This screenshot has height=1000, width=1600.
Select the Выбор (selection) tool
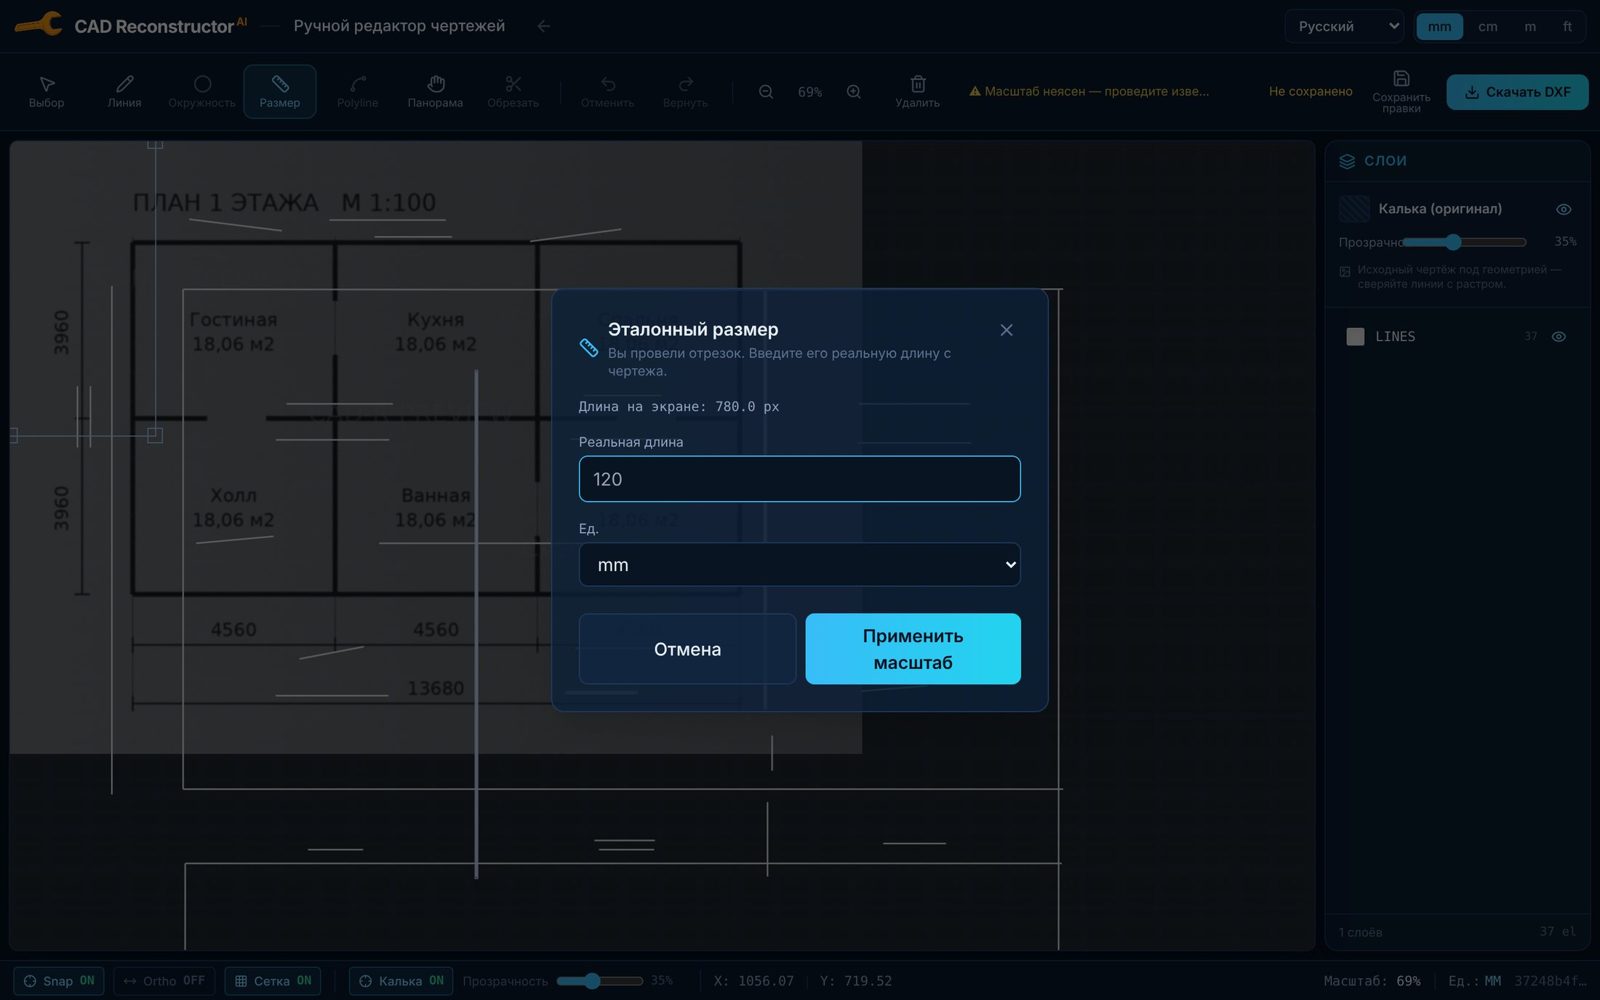click(x=46, y=91)
